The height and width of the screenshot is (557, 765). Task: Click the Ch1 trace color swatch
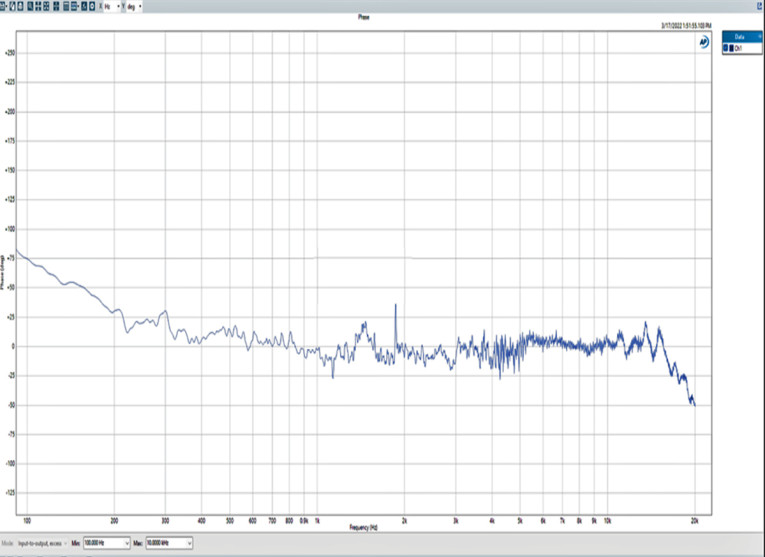tap(731, 48)
